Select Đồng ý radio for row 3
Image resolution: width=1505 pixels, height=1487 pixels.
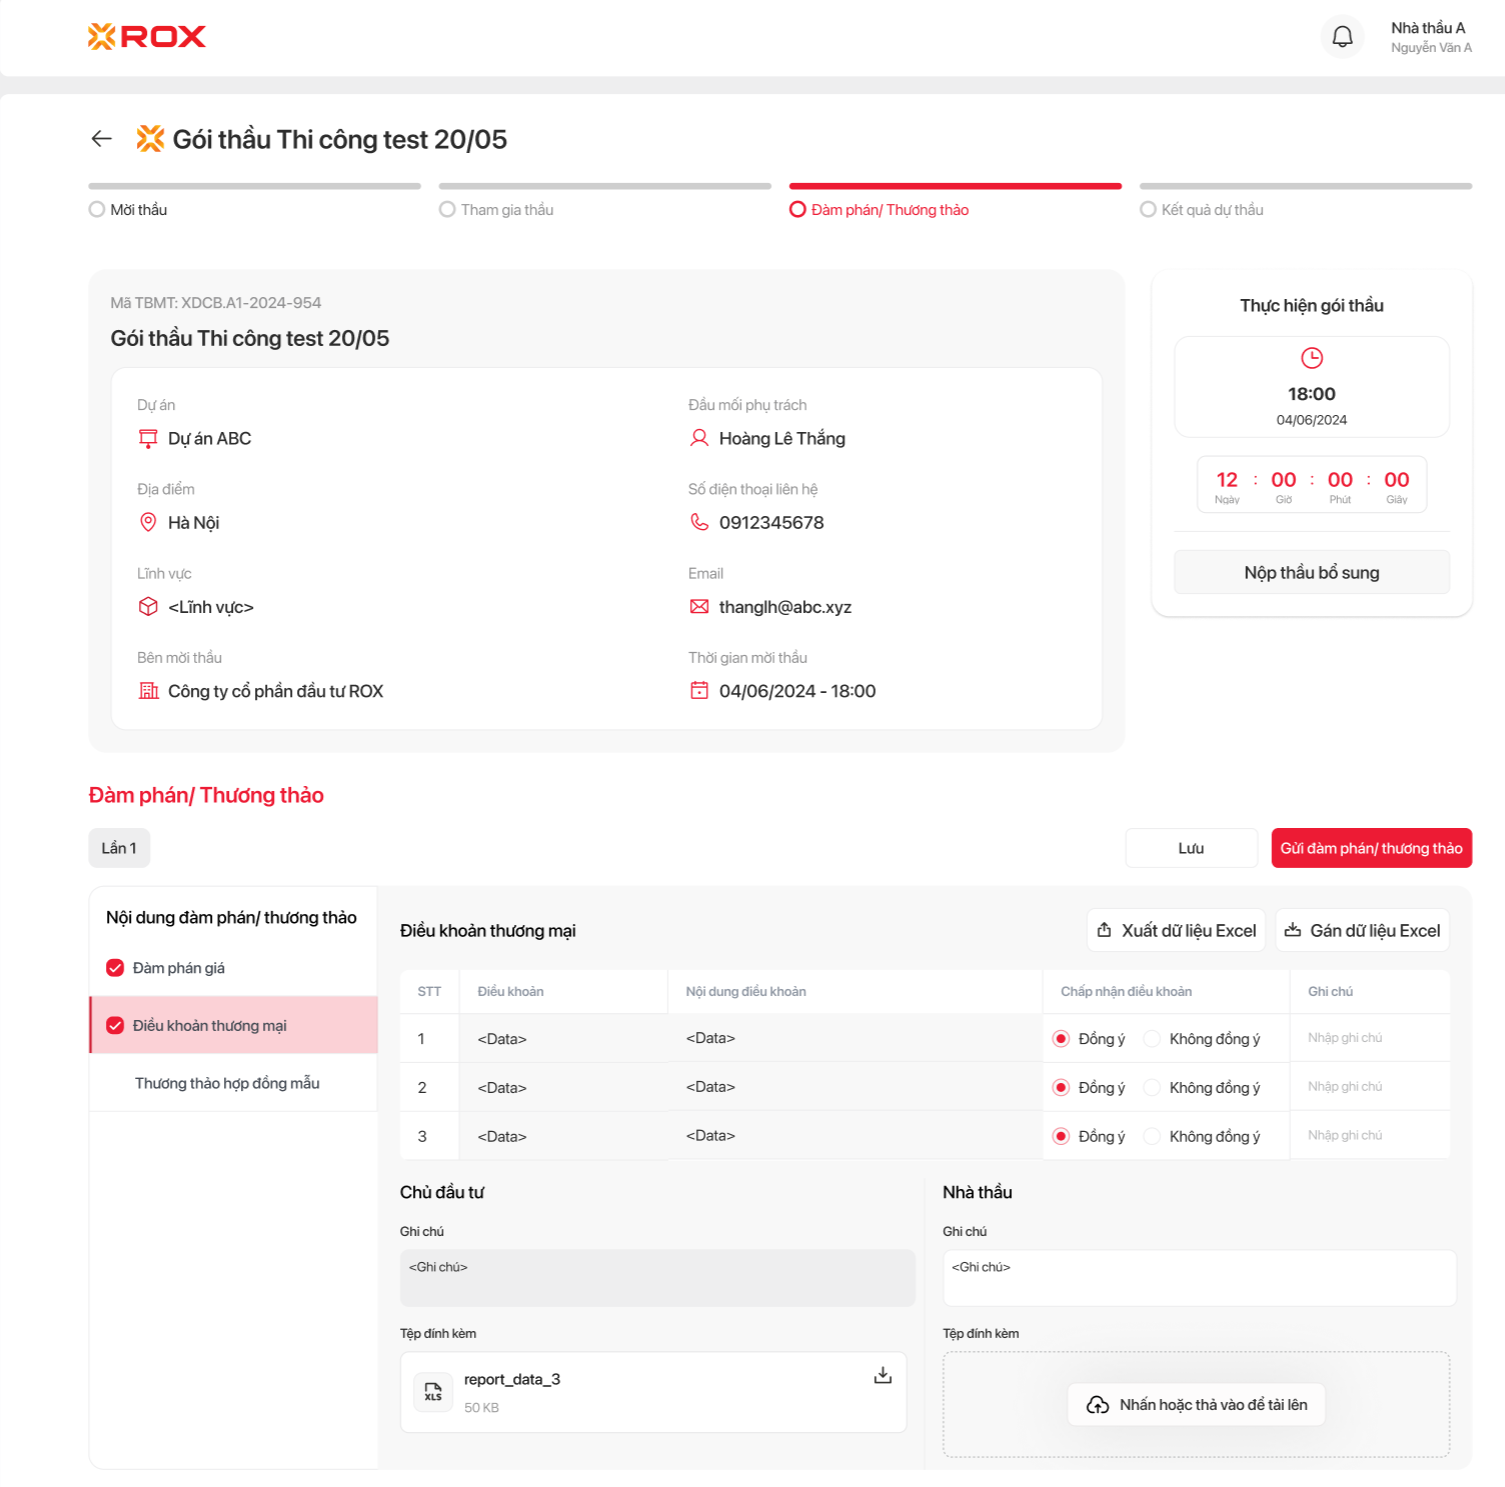(1061, 1136)
